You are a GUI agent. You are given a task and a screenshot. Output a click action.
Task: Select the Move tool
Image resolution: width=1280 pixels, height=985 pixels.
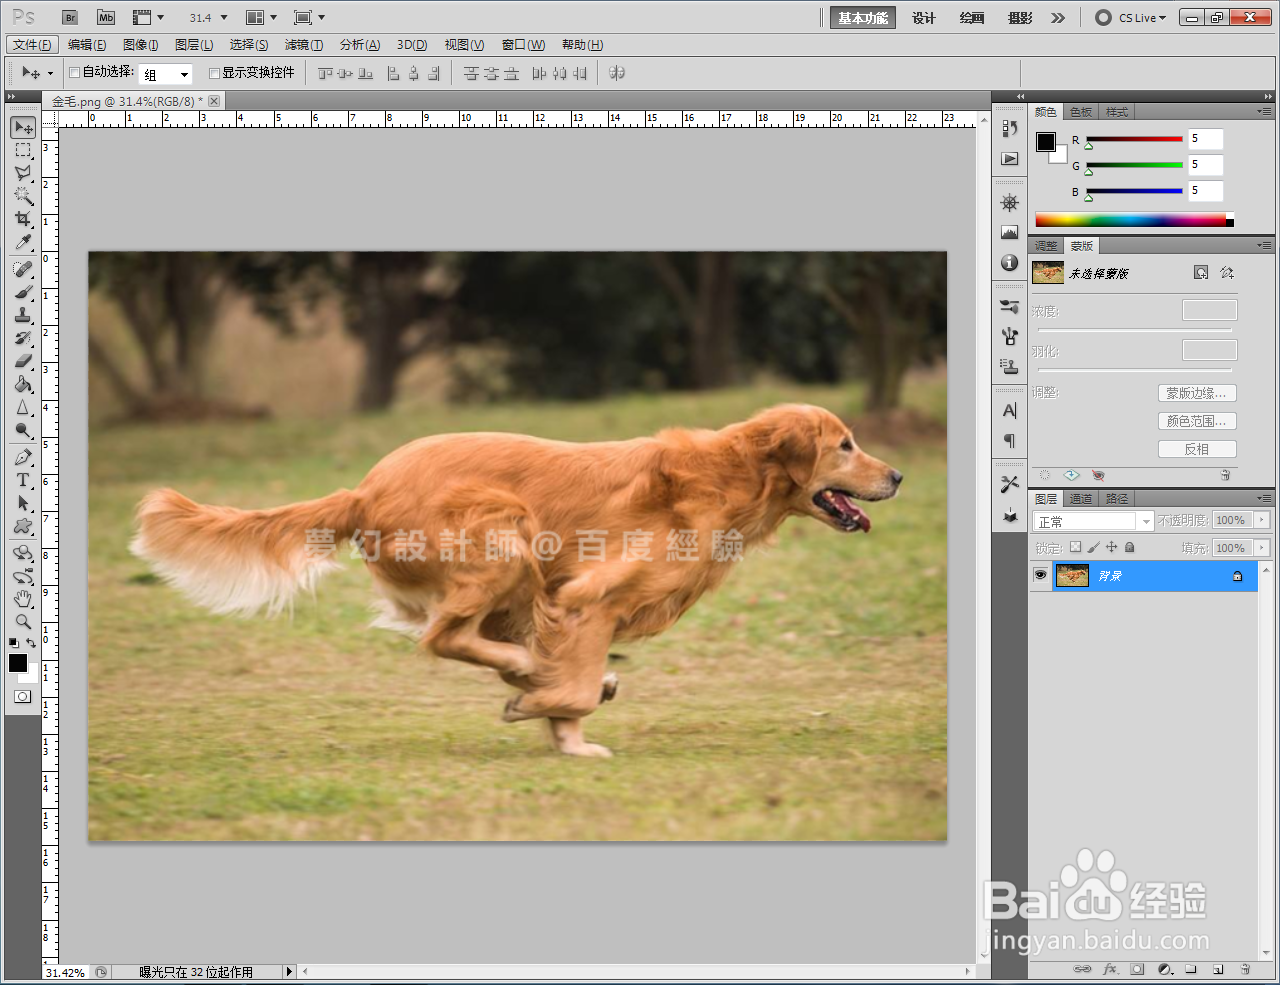[23, 127]
